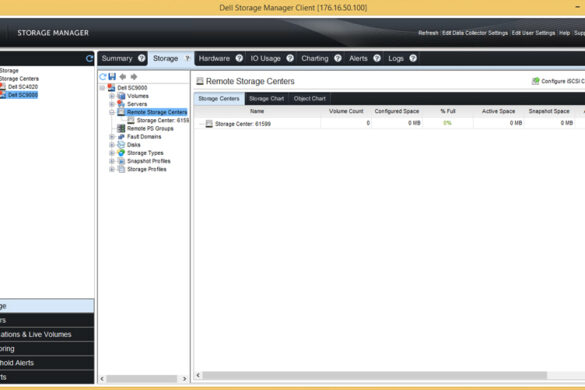Click the help icon on Alerts tab
585x390 pixels.
coord(377,58)
